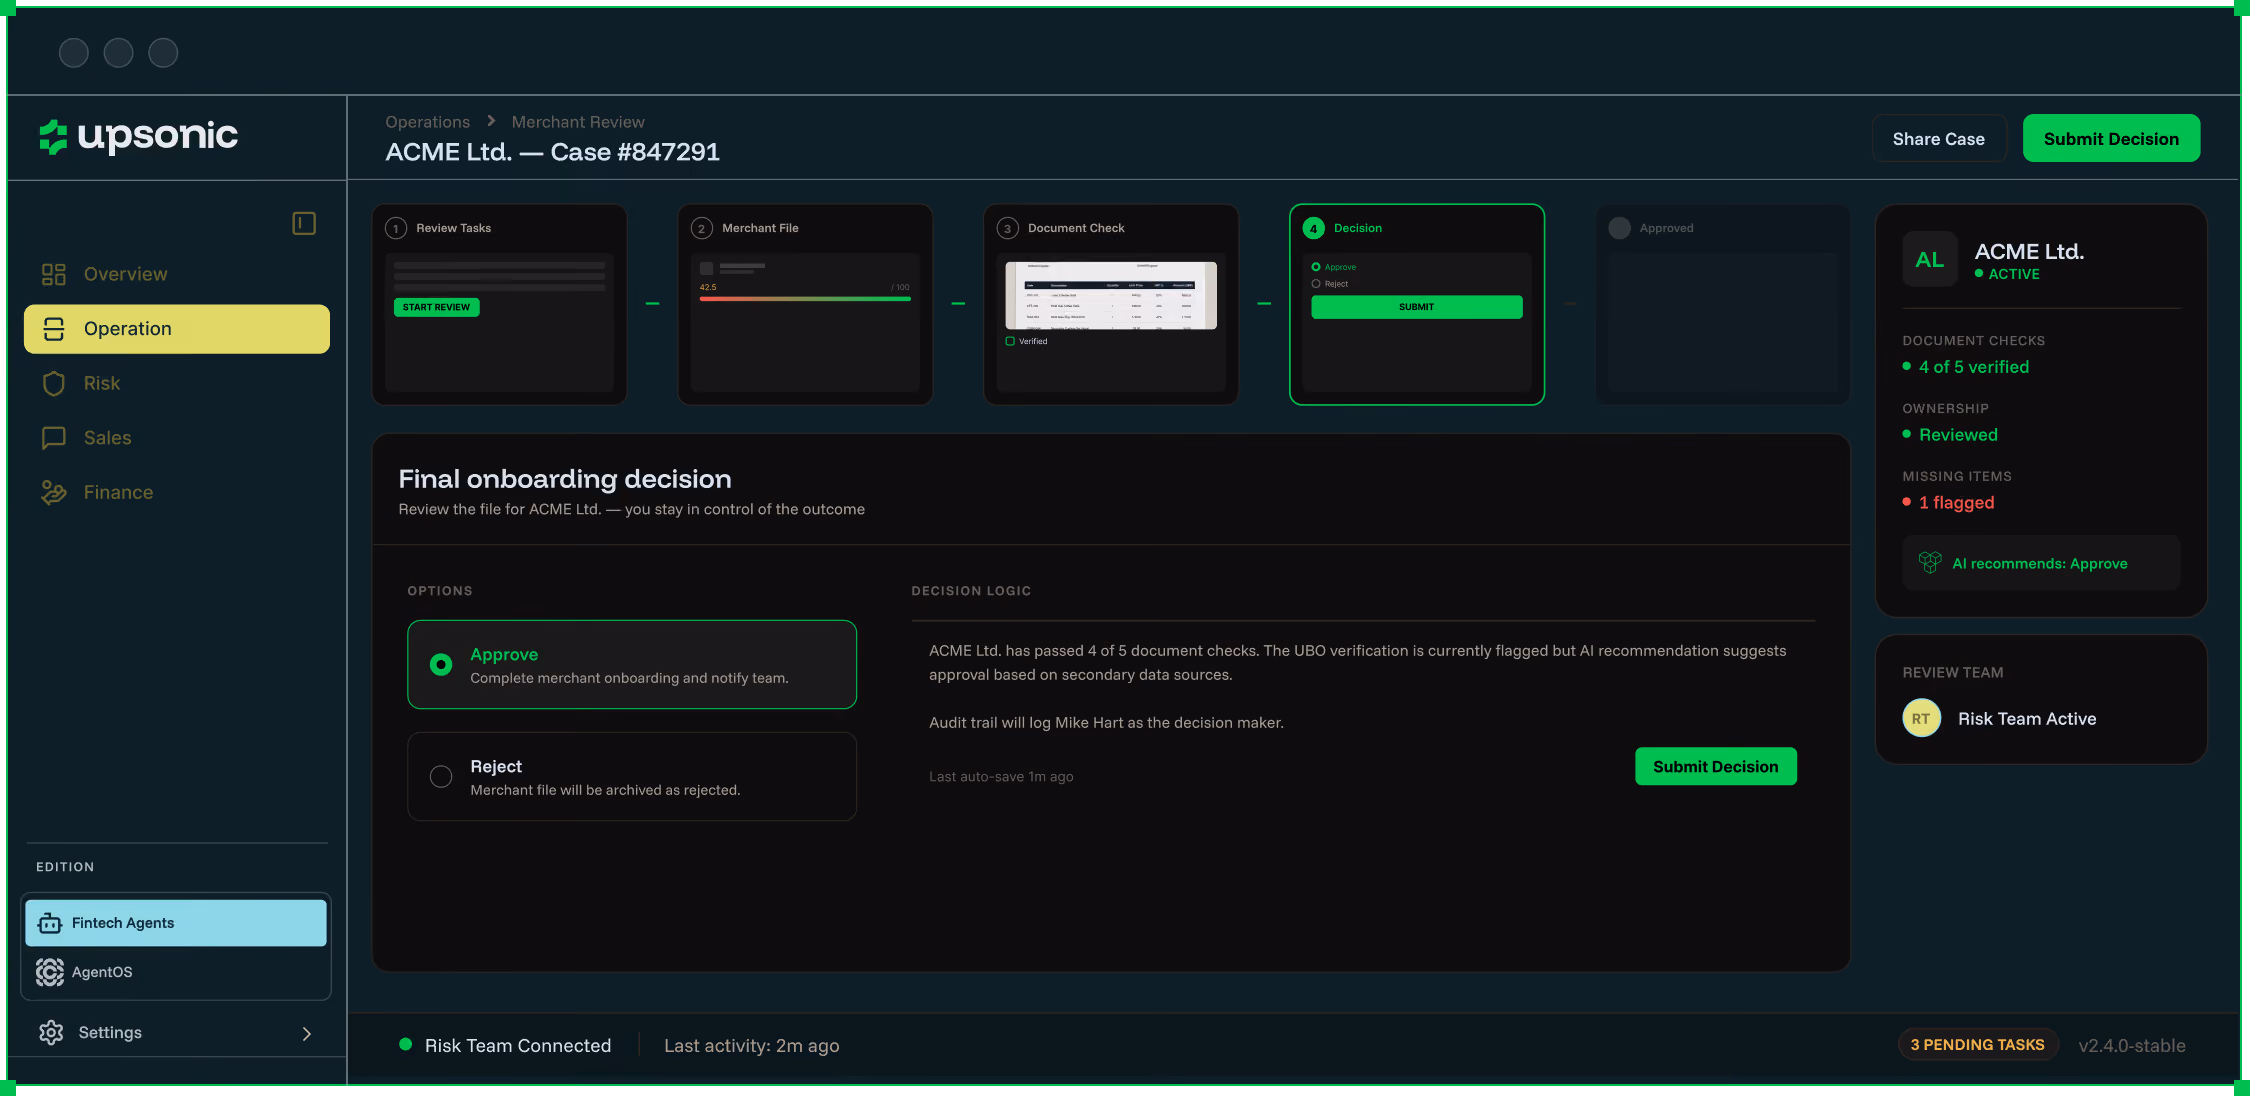Click step 3 number circle
Image resolution: width=2250 pixels, height=1096 pixels.
click(x=1008, y=228)
